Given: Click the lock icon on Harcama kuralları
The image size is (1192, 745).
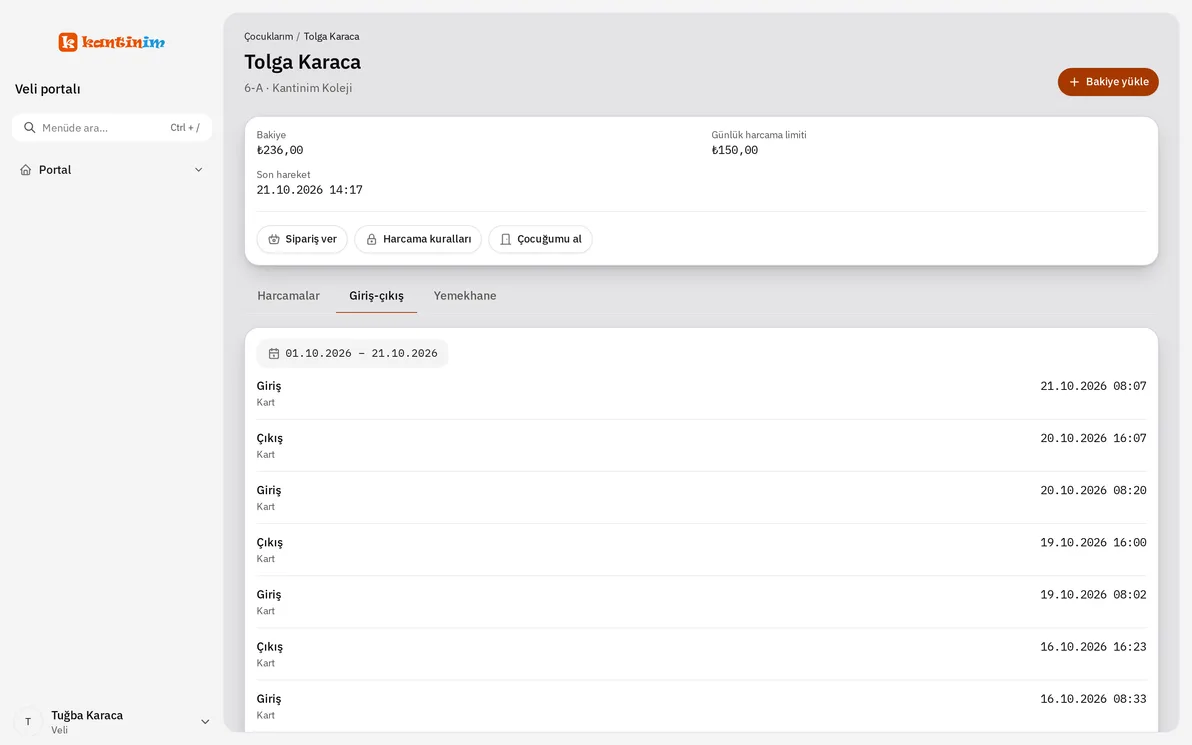Looking at the screenshot, I should pyautogui.click(x=372, y=239).
